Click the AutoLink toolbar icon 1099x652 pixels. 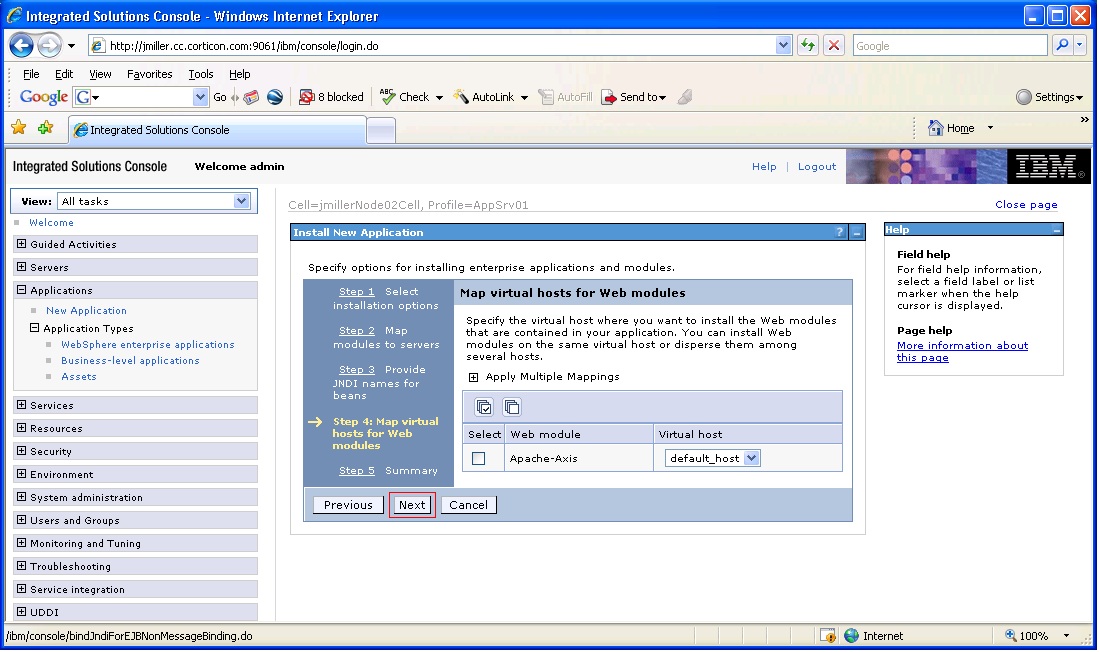coord(461,97)
